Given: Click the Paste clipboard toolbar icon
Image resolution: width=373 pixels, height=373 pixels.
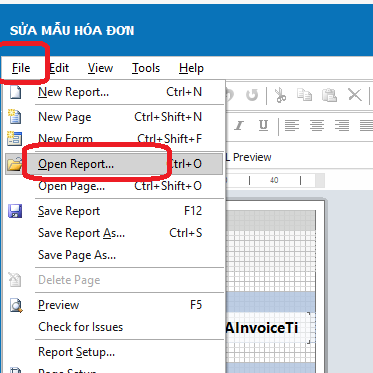Looking at the screenshot, I should [329, 95].
